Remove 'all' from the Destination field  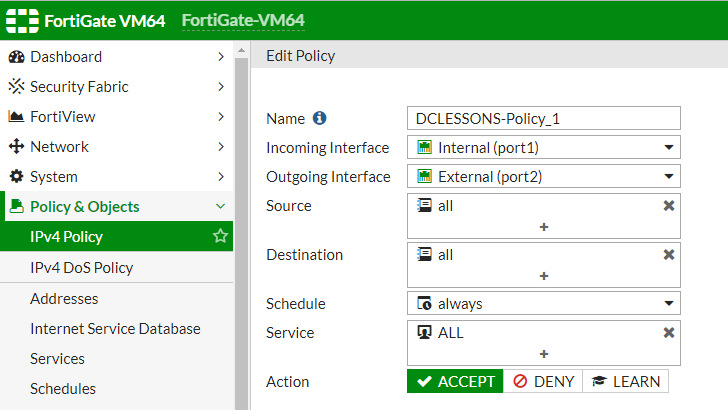click(x=669, y=254)
